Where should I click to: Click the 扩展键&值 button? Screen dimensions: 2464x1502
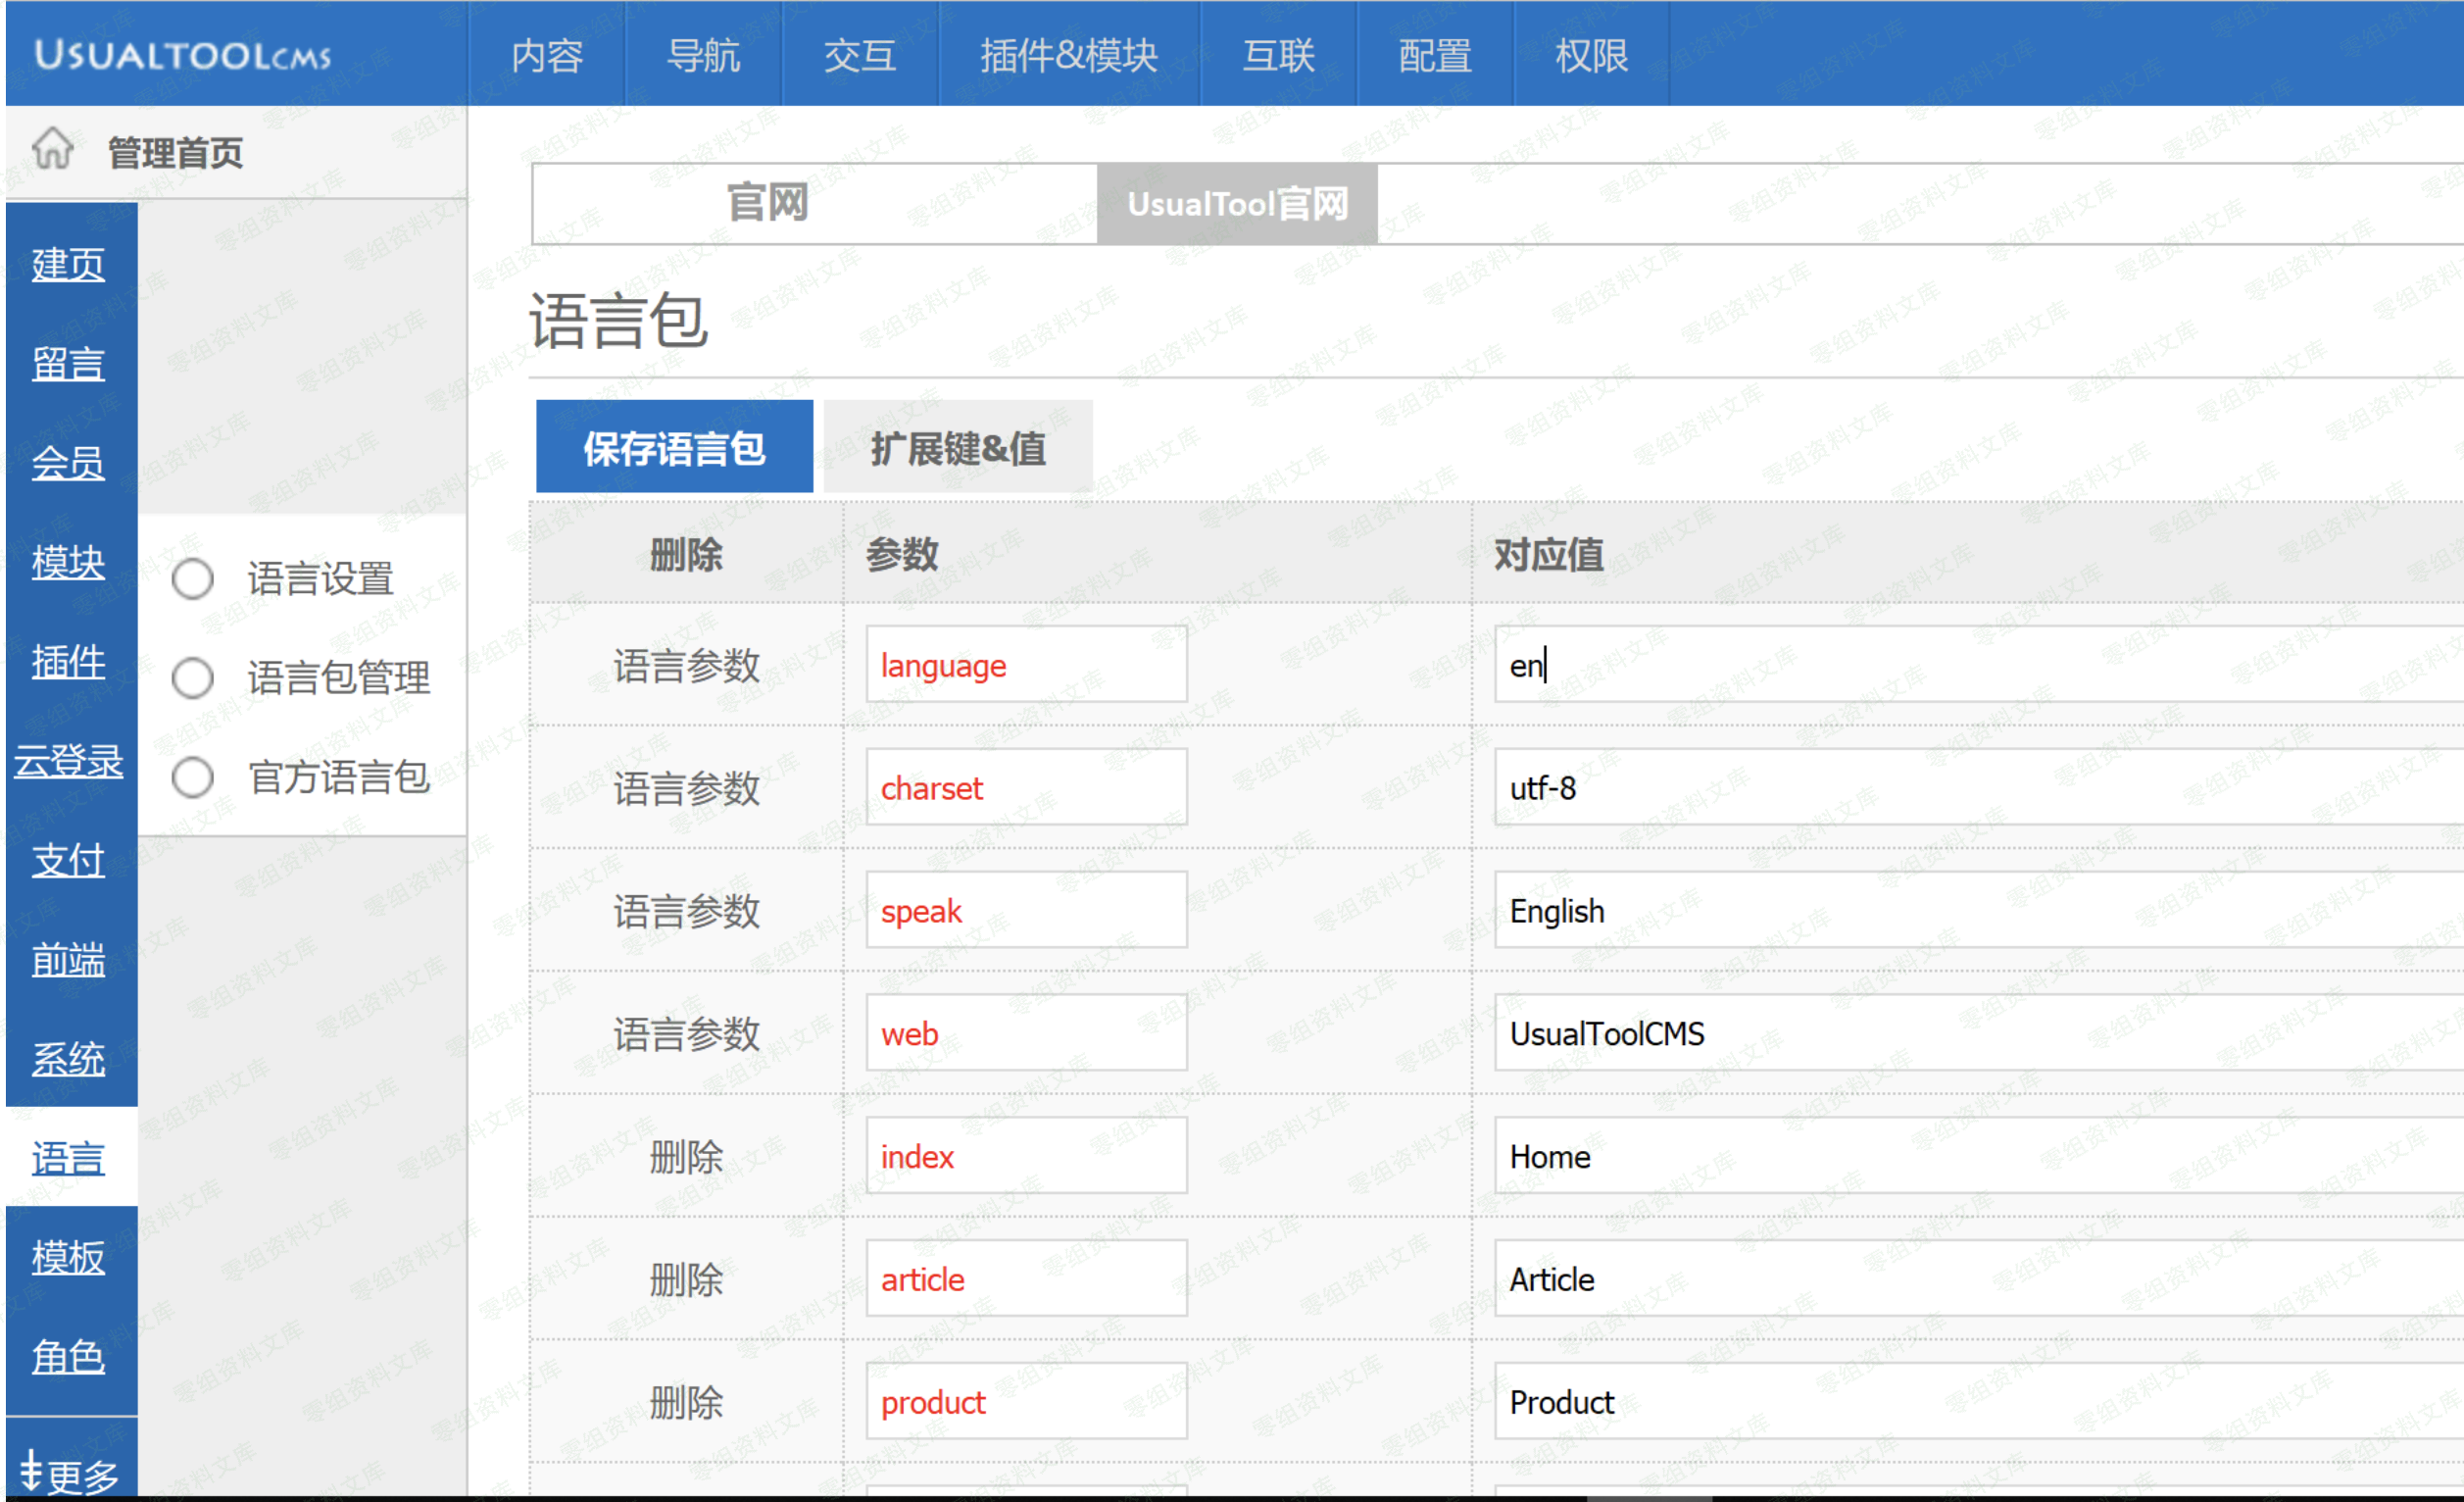point(957,447)
